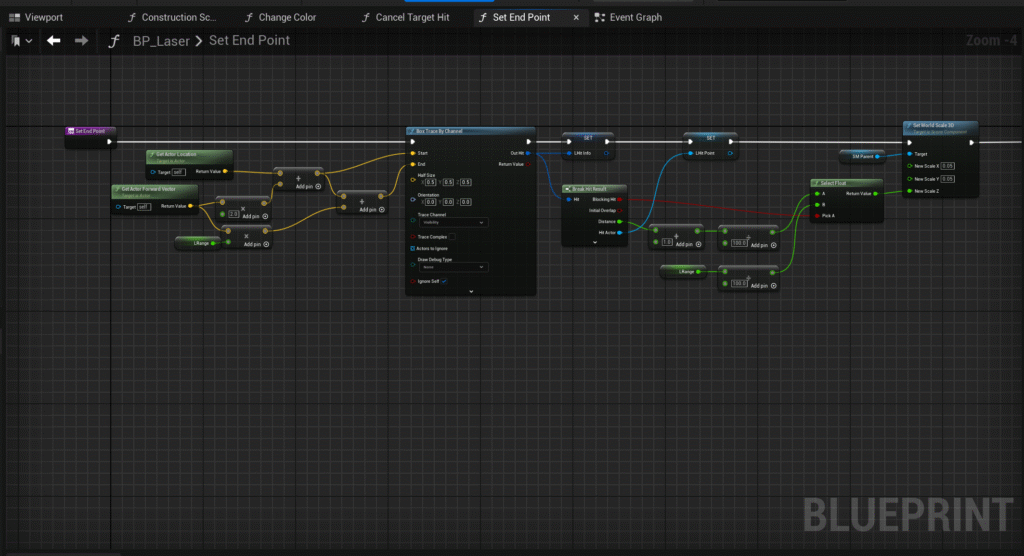Select the Break Hit Result node header
The image size is (1024, 556).
pos(594,189)
